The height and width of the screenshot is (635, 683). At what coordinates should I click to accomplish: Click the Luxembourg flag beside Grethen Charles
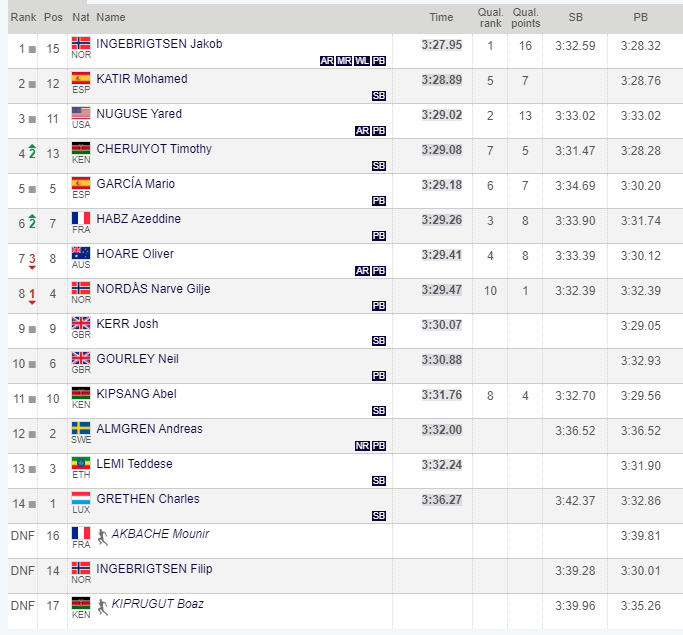click(x=81, y=498)
